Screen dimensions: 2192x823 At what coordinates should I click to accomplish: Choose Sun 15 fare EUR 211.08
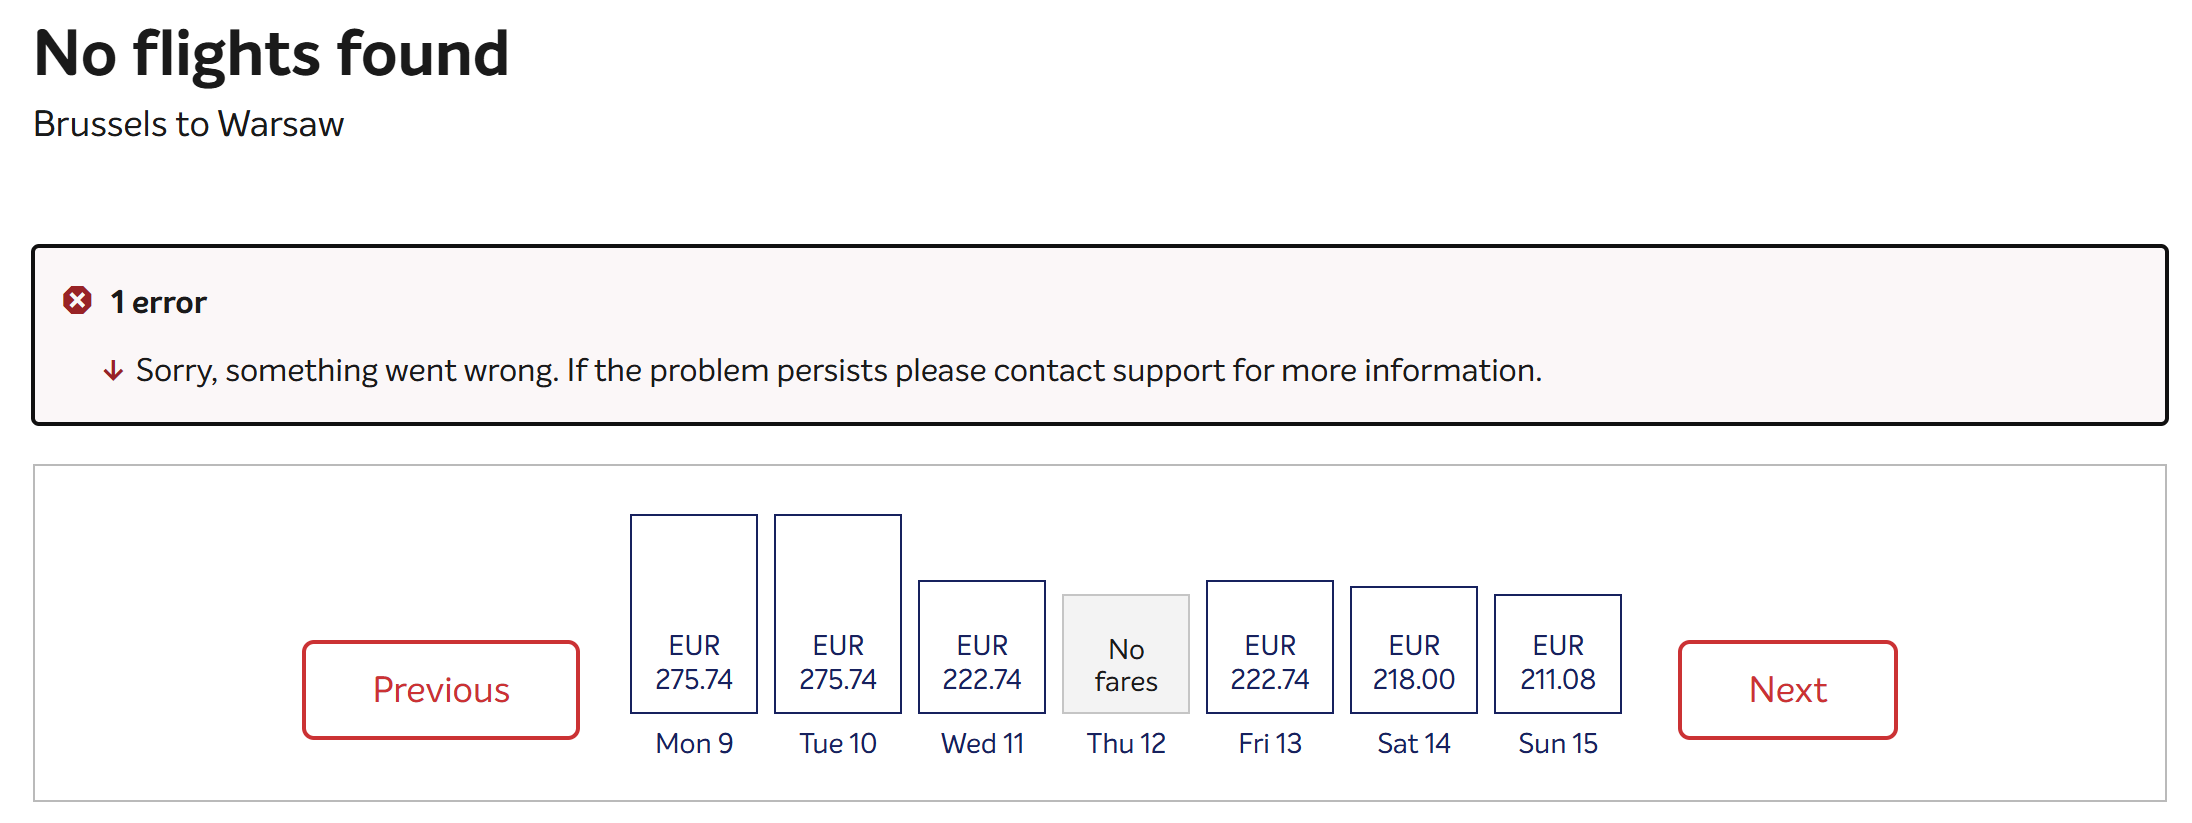[x=1558, y=654]
